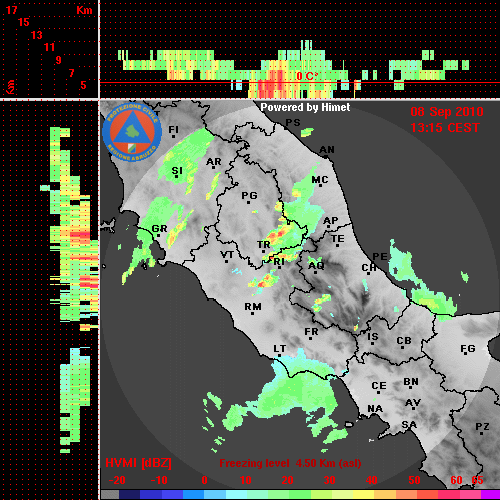This screenshot has height=500, width=500.
Task: Select the CH city label
Action: pos(369,268)
